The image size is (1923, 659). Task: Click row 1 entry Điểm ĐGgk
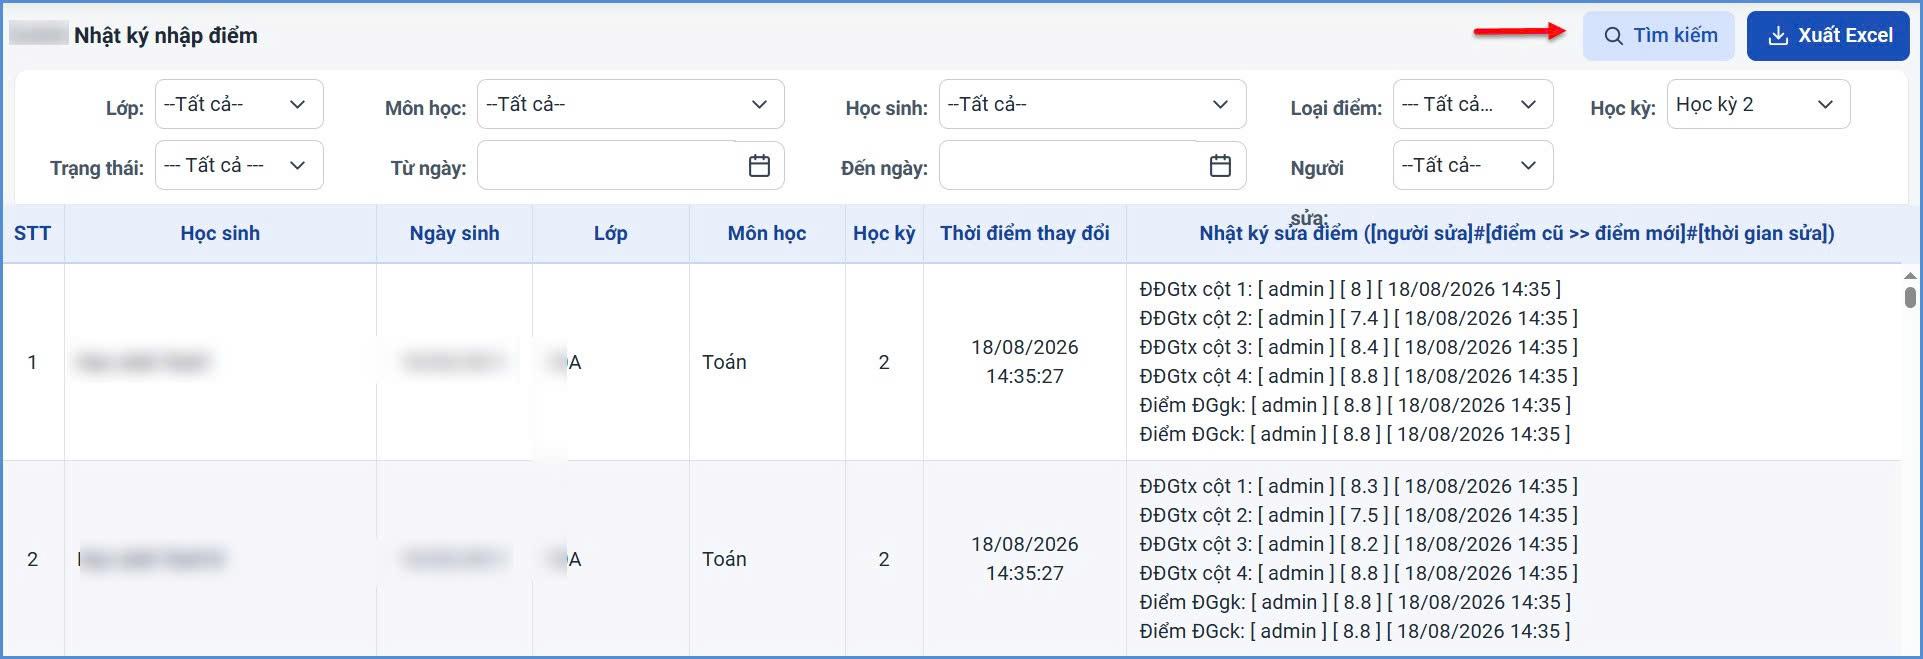1355,406
